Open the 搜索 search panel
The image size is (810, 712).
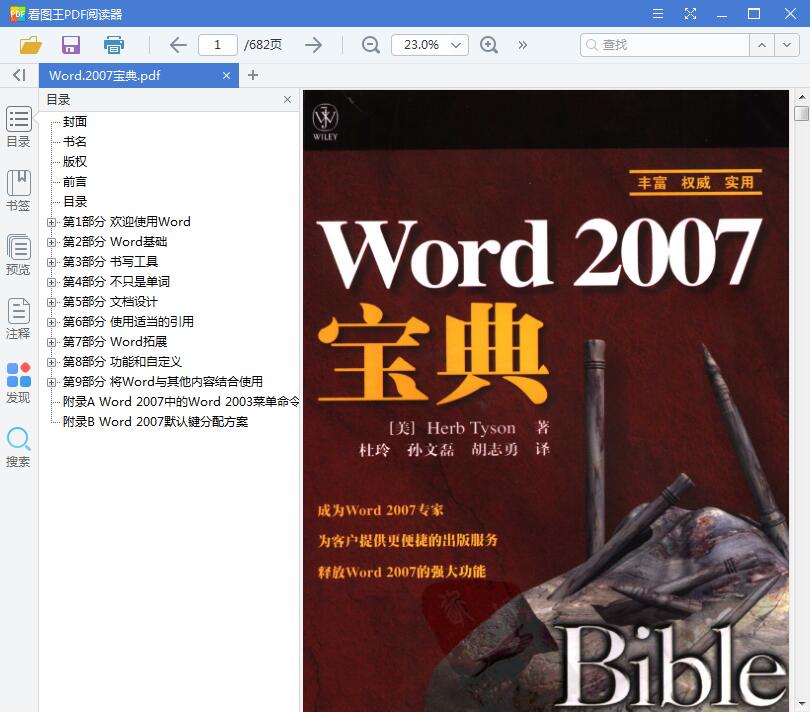19,447
